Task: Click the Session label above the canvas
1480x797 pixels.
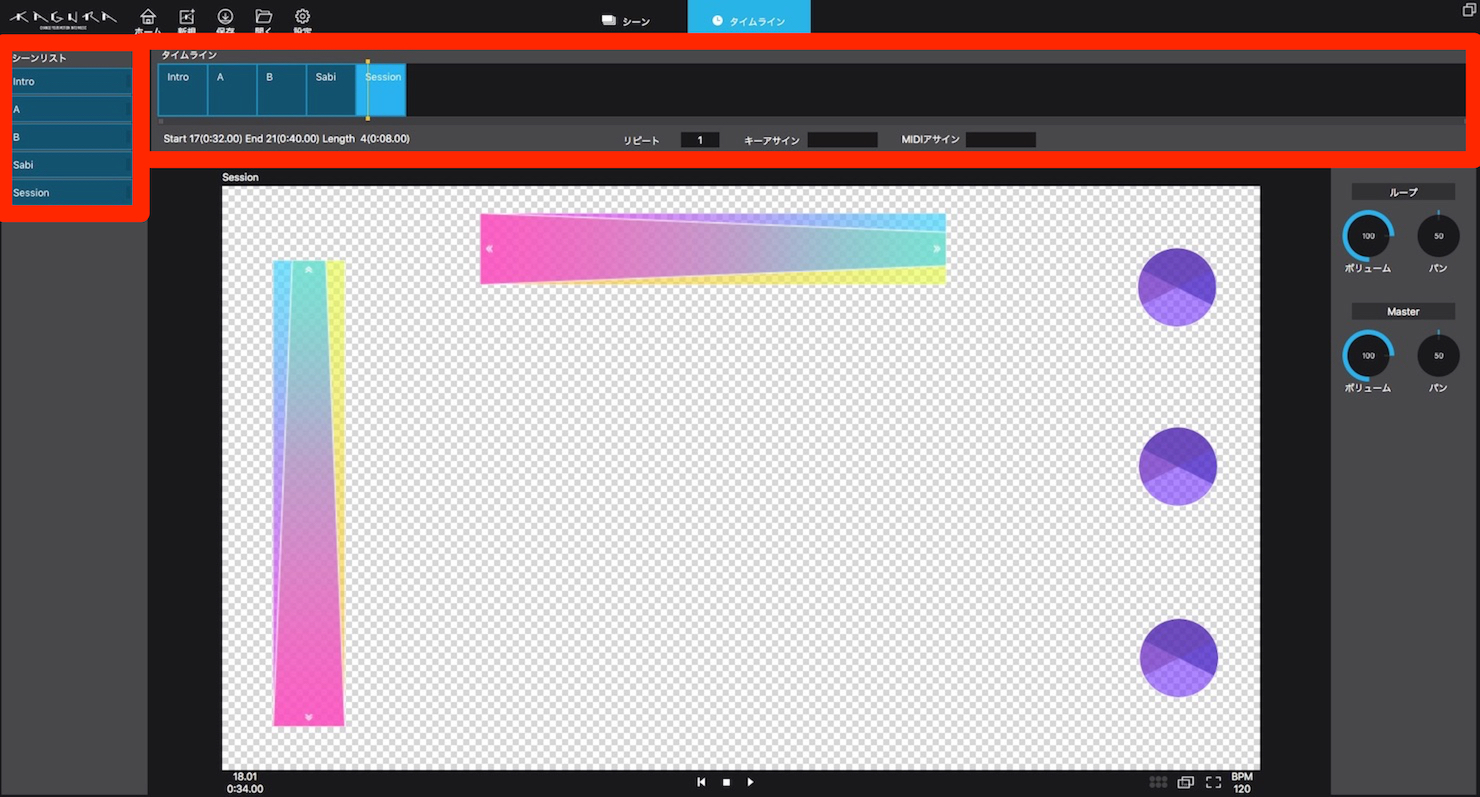Action: [240, 177]
